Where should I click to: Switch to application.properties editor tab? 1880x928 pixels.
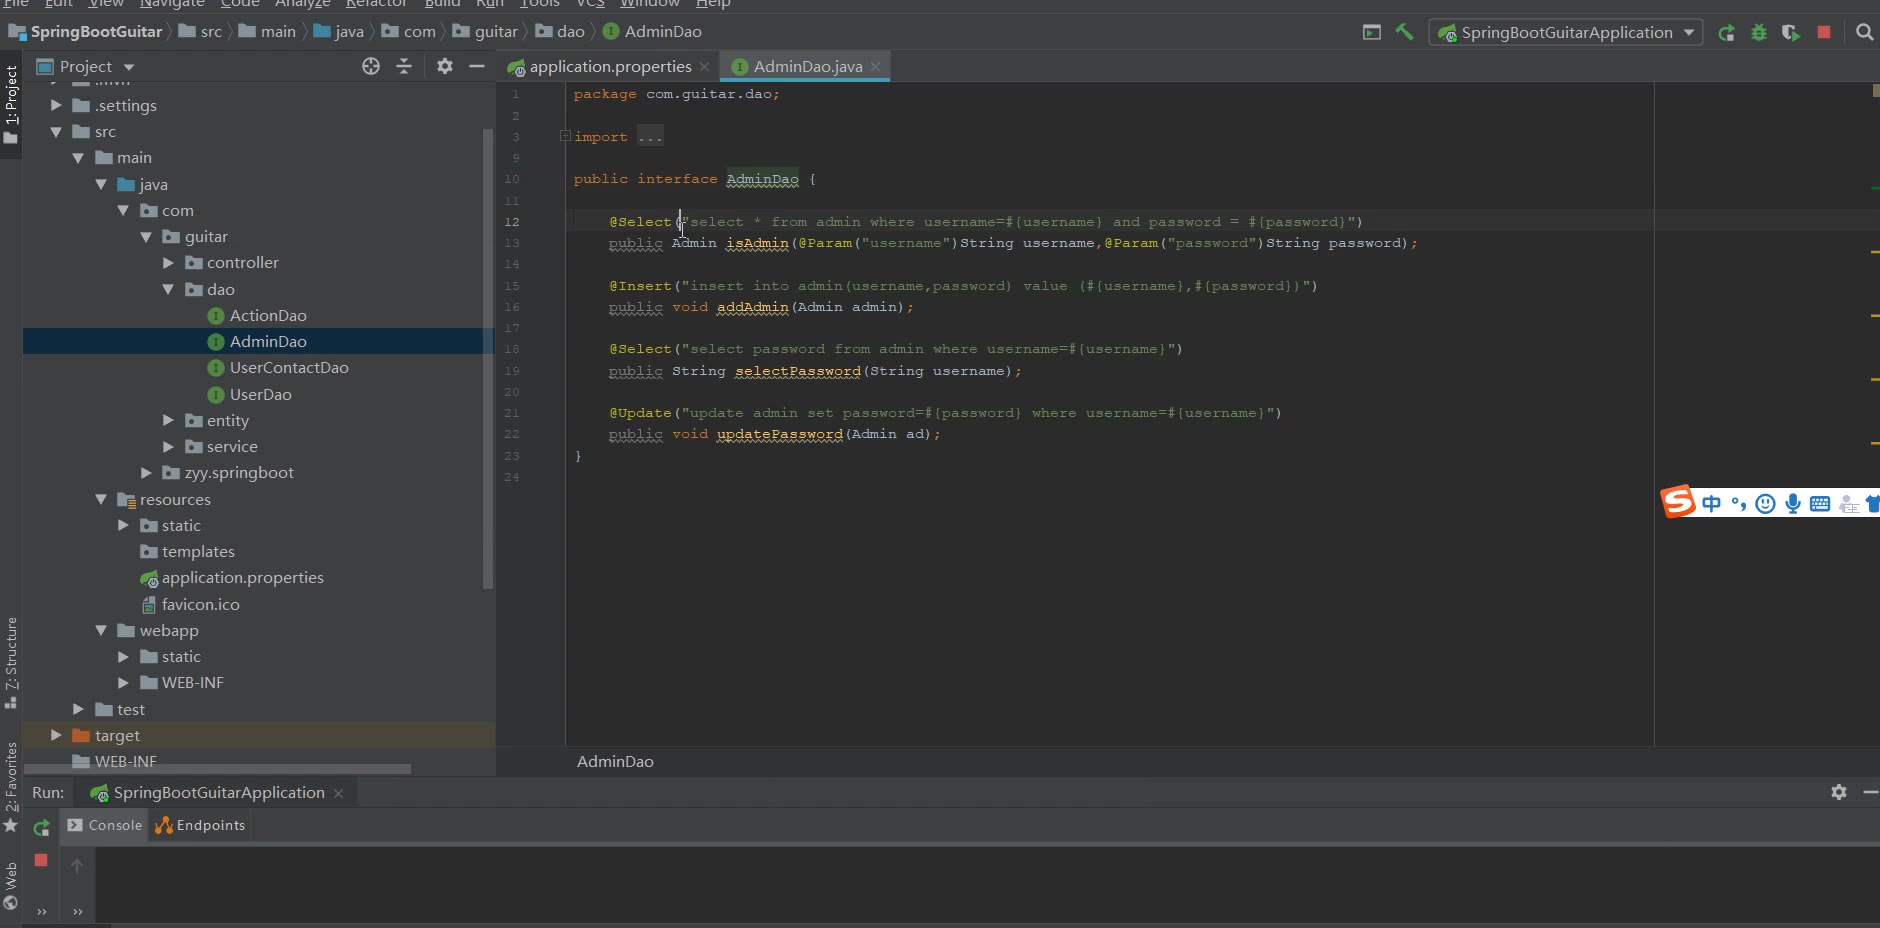click(x=609, y=67)
